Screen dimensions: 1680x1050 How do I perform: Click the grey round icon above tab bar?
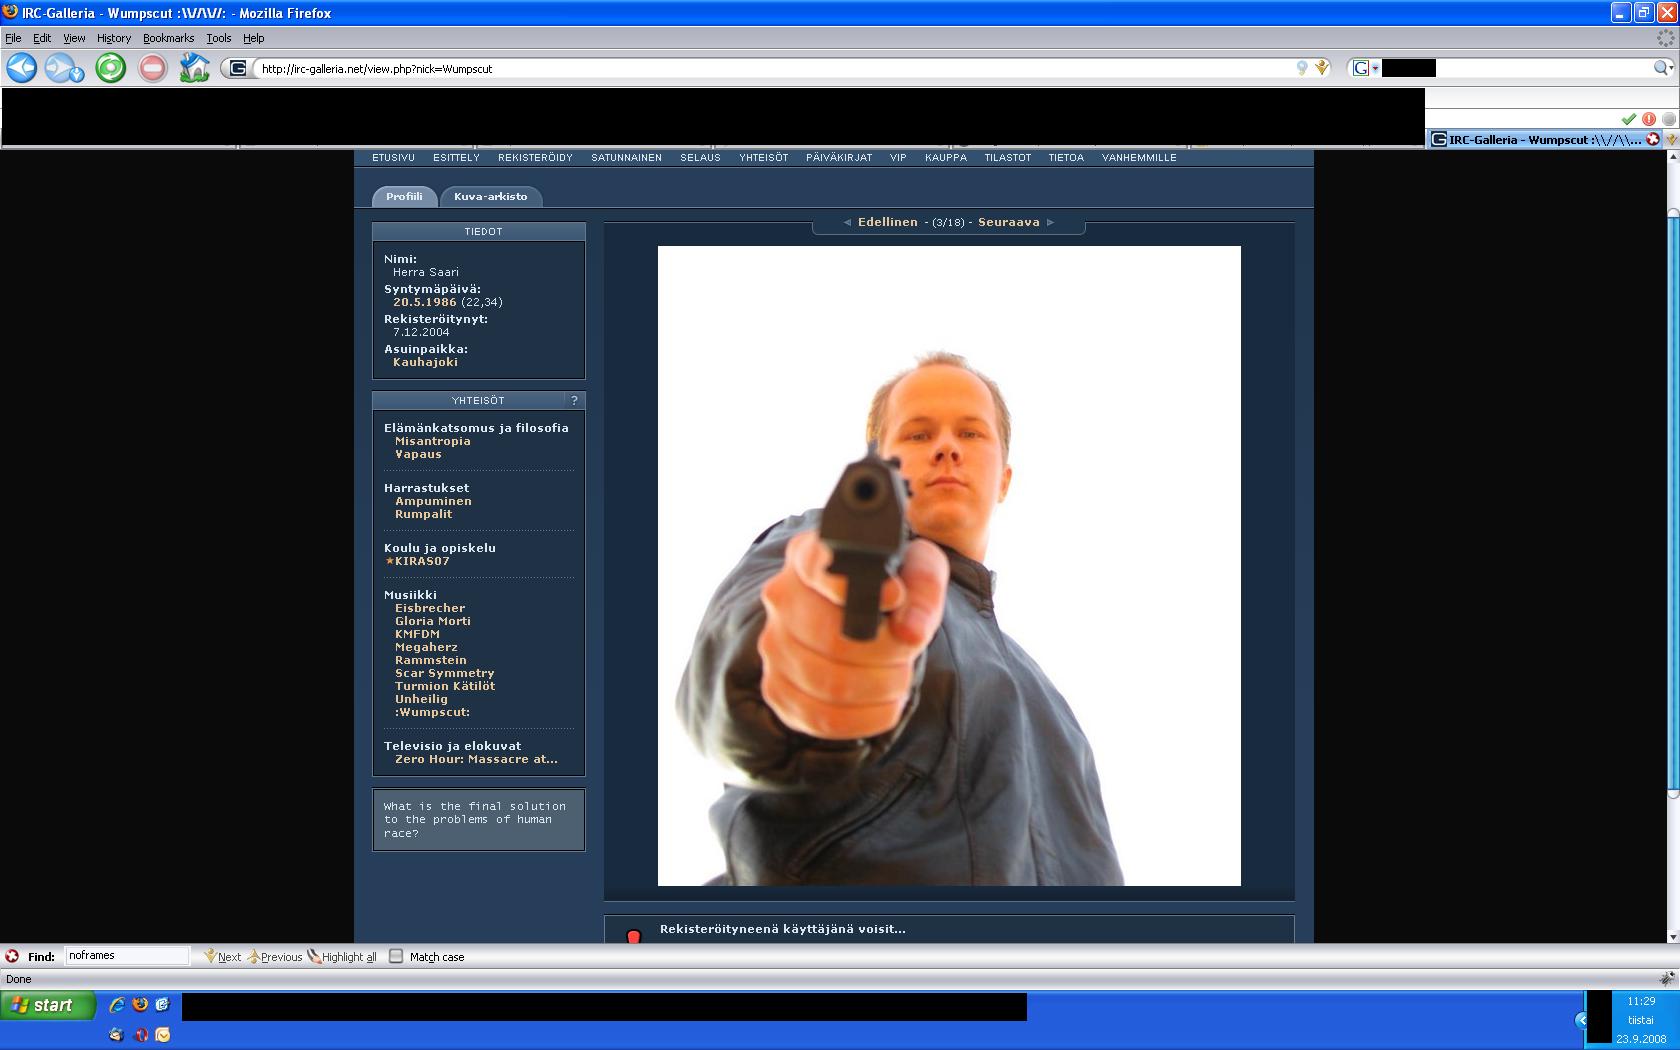tap(1668, 119)
